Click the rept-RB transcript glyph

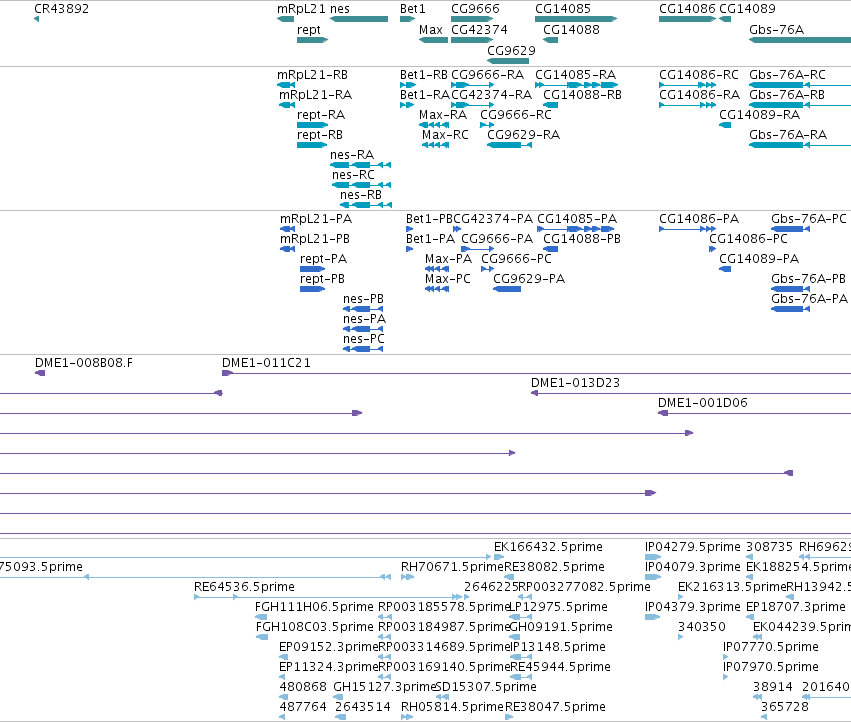[312, 145]
